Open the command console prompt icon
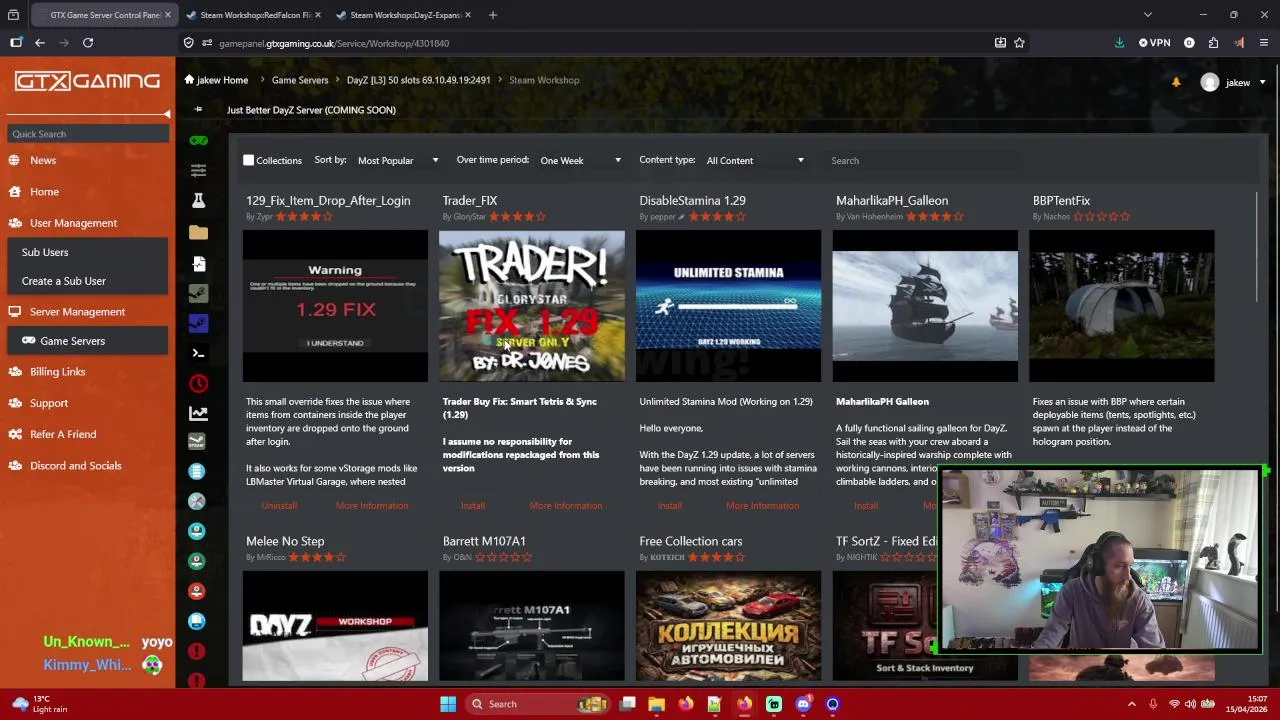 click(x=198, y=353)
